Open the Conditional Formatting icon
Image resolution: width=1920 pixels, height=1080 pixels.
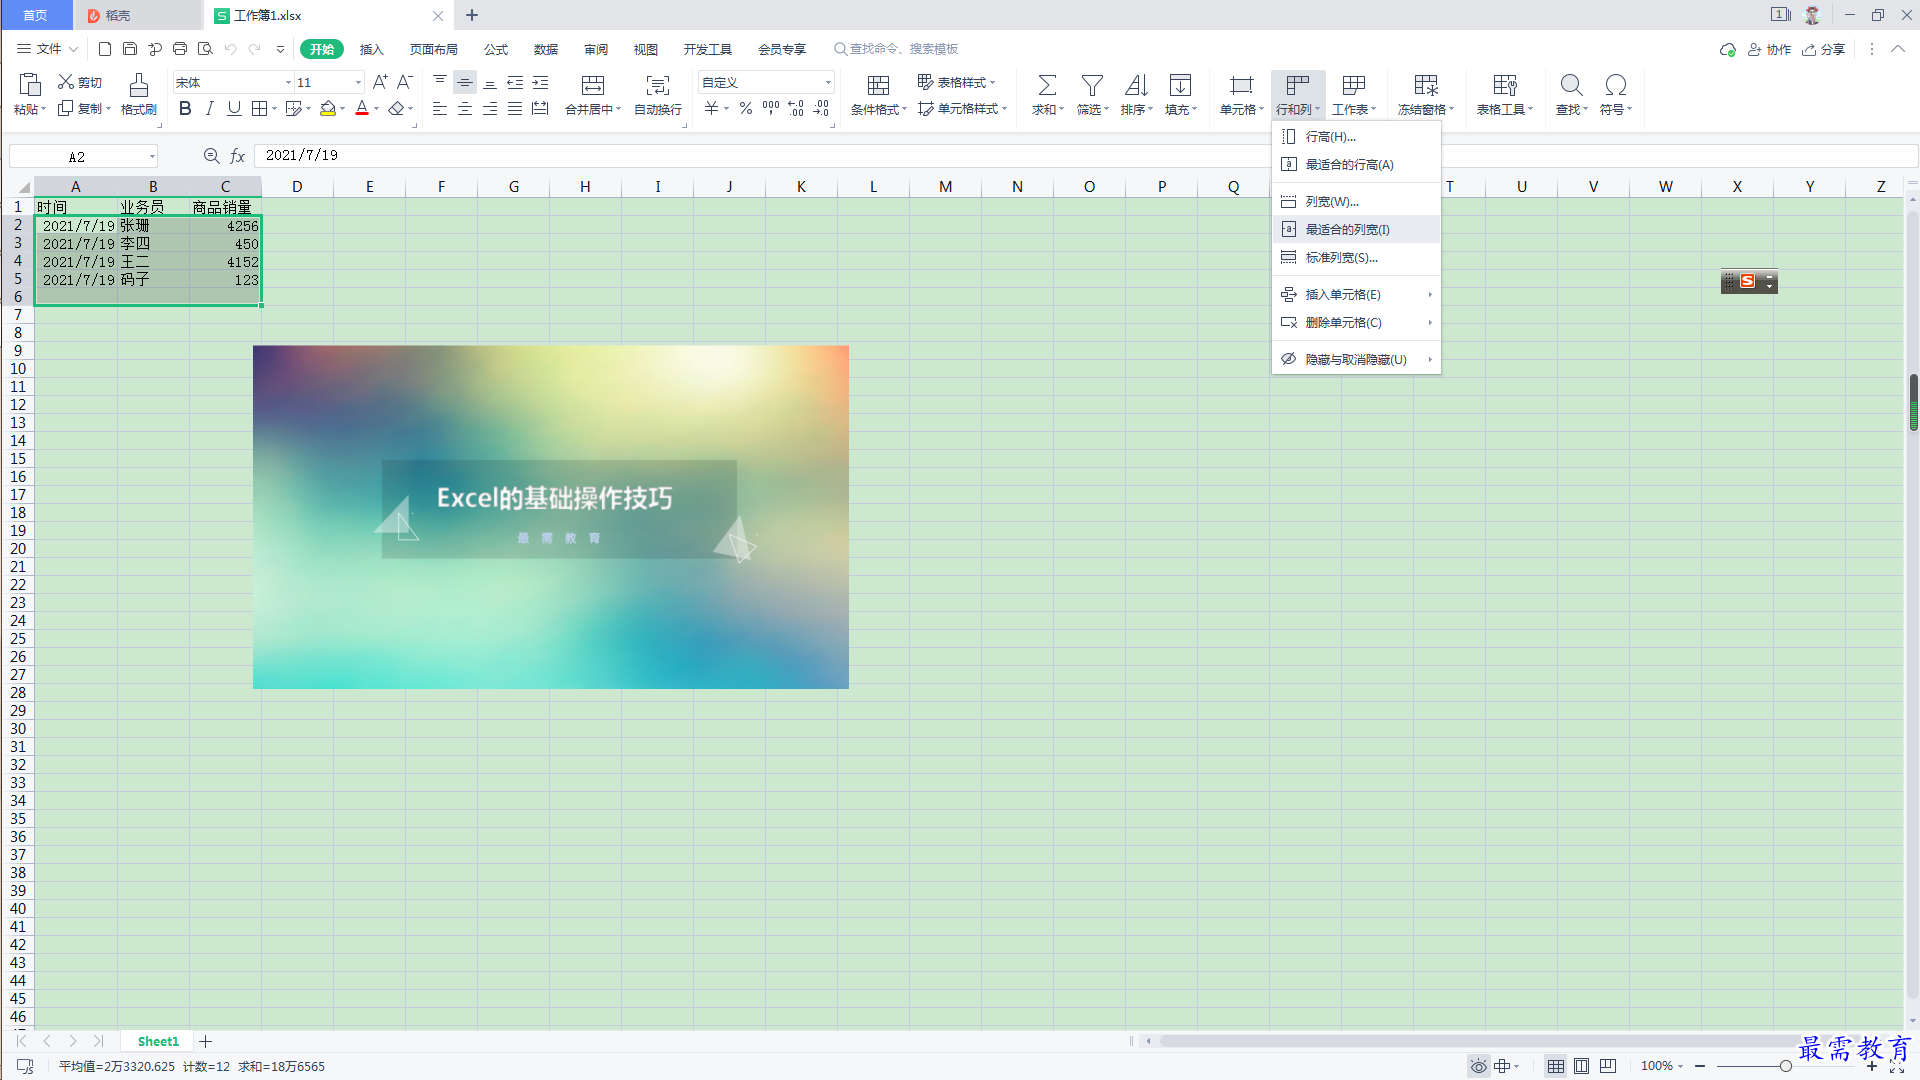878,85
